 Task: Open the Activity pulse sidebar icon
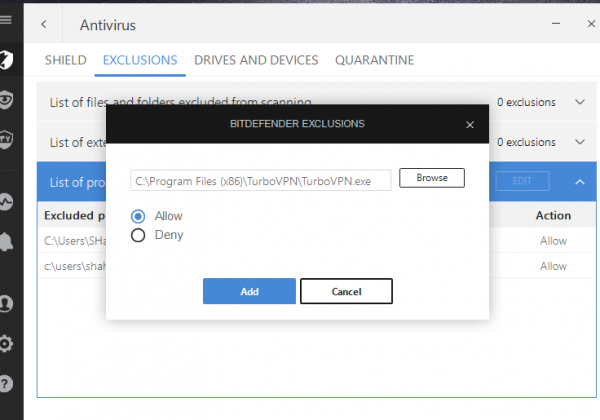6,202
